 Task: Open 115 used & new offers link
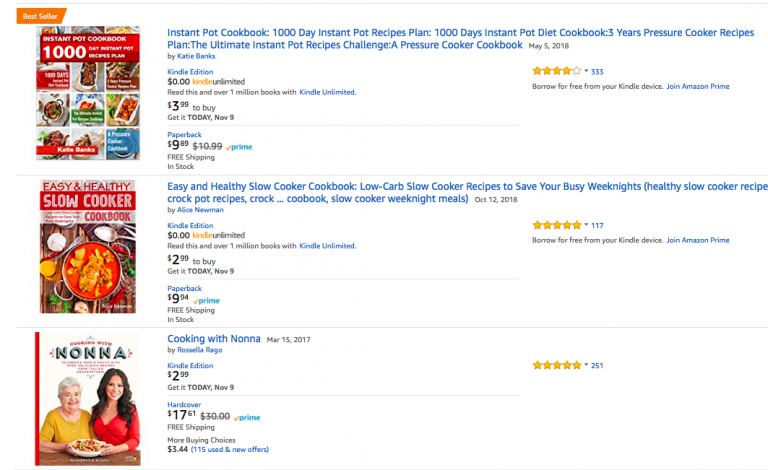coord(230,449)
